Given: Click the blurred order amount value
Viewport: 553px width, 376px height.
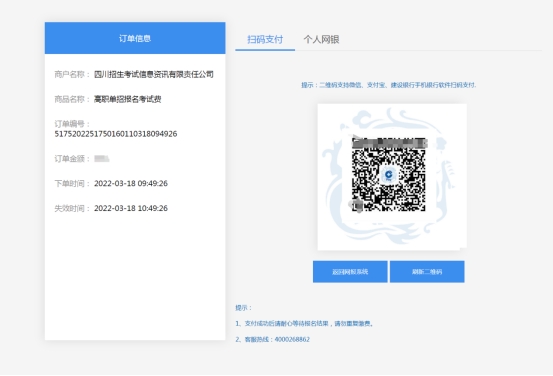Looking at the screenshot, I should click(102, 159).
